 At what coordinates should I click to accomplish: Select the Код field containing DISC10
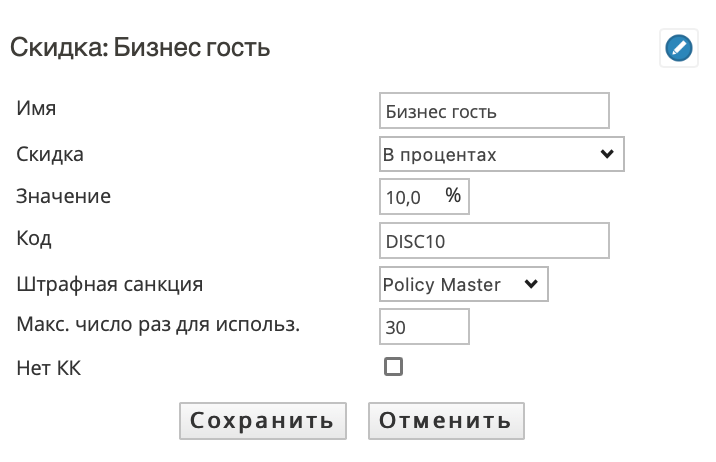click(494, 241)
